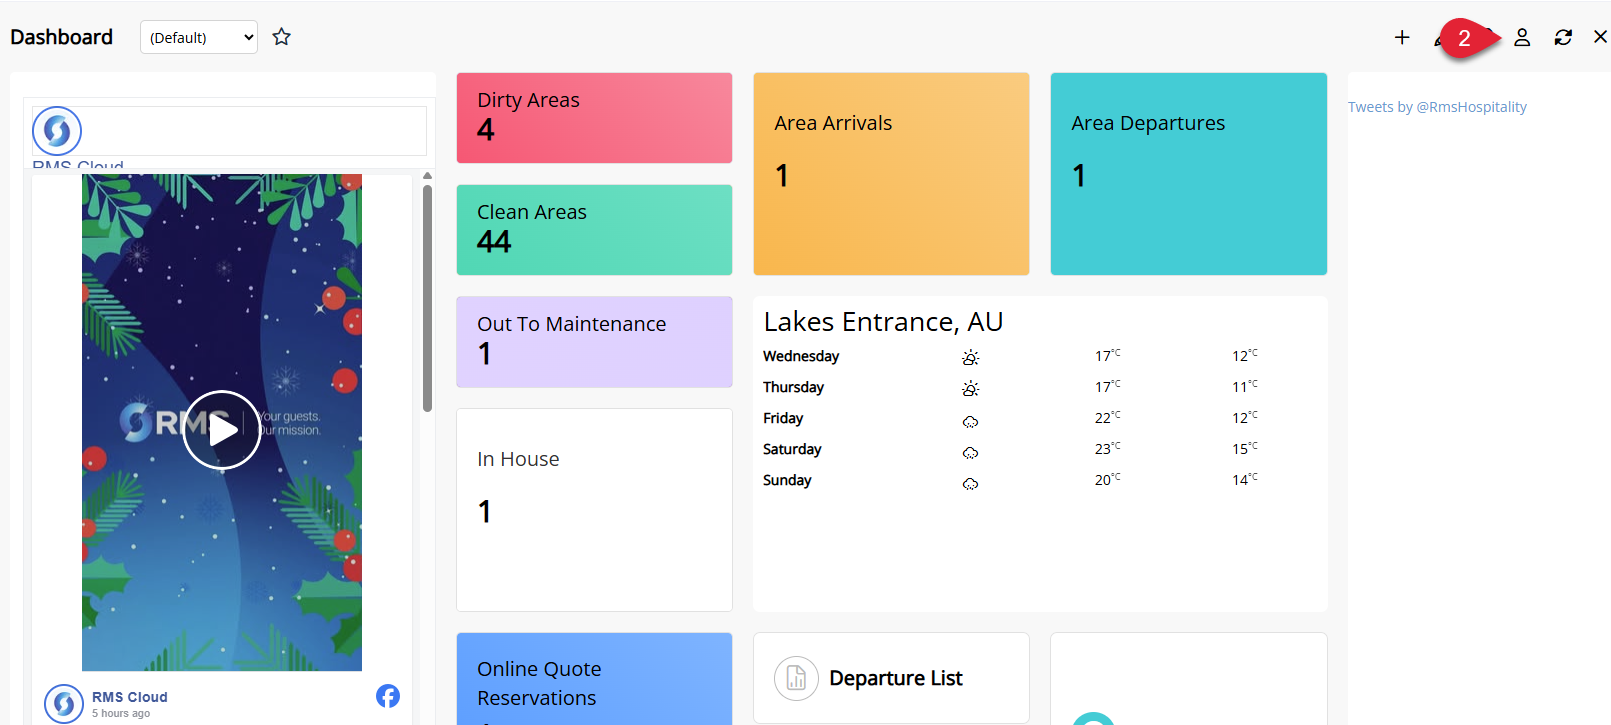Viewport: 1611px width, 725px height.
Task: Select Saturday weather row label
Action: (792, 449)
